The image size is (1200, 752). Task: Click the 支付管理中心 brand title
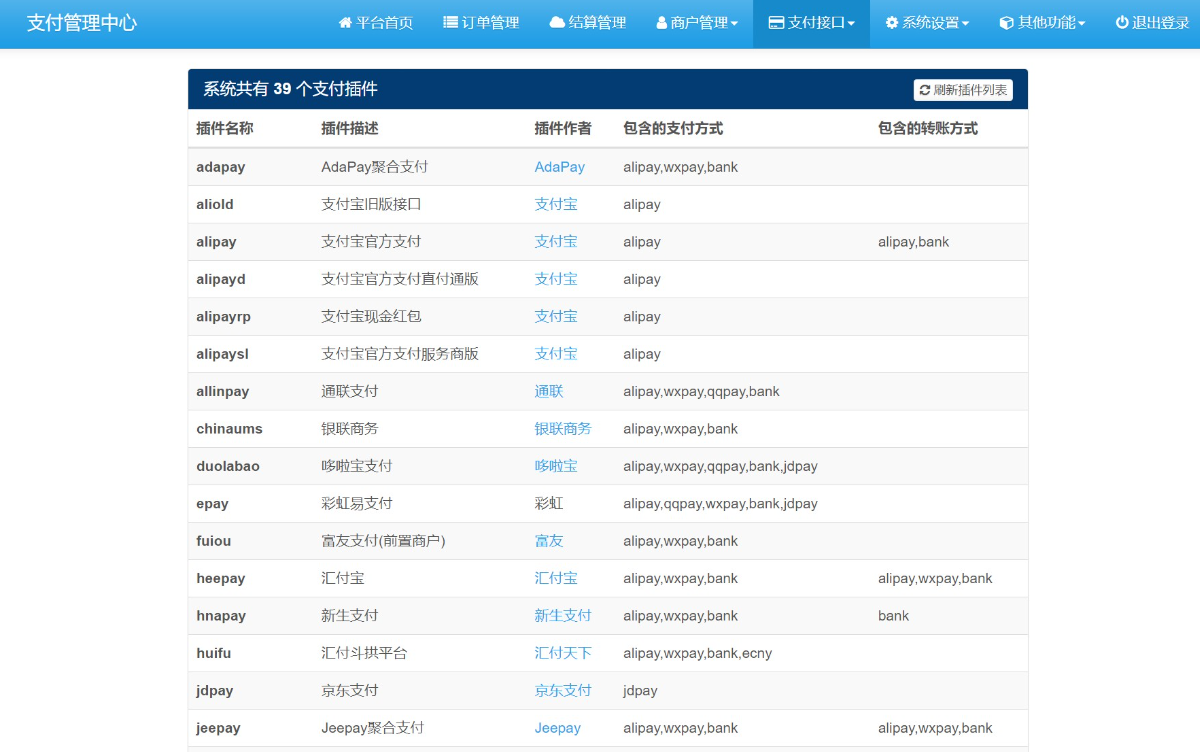coord(82,23)
